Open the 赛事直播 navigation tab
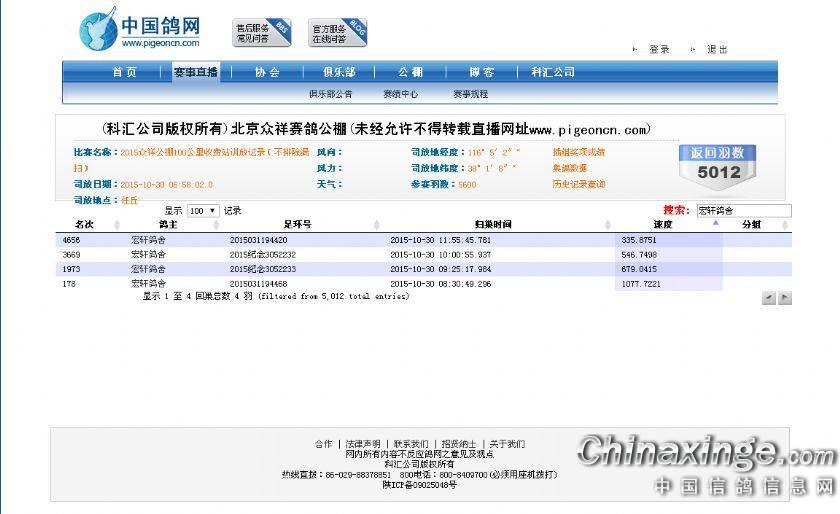The width and height of the screenshot is (840, 514). tap(196, 72)
